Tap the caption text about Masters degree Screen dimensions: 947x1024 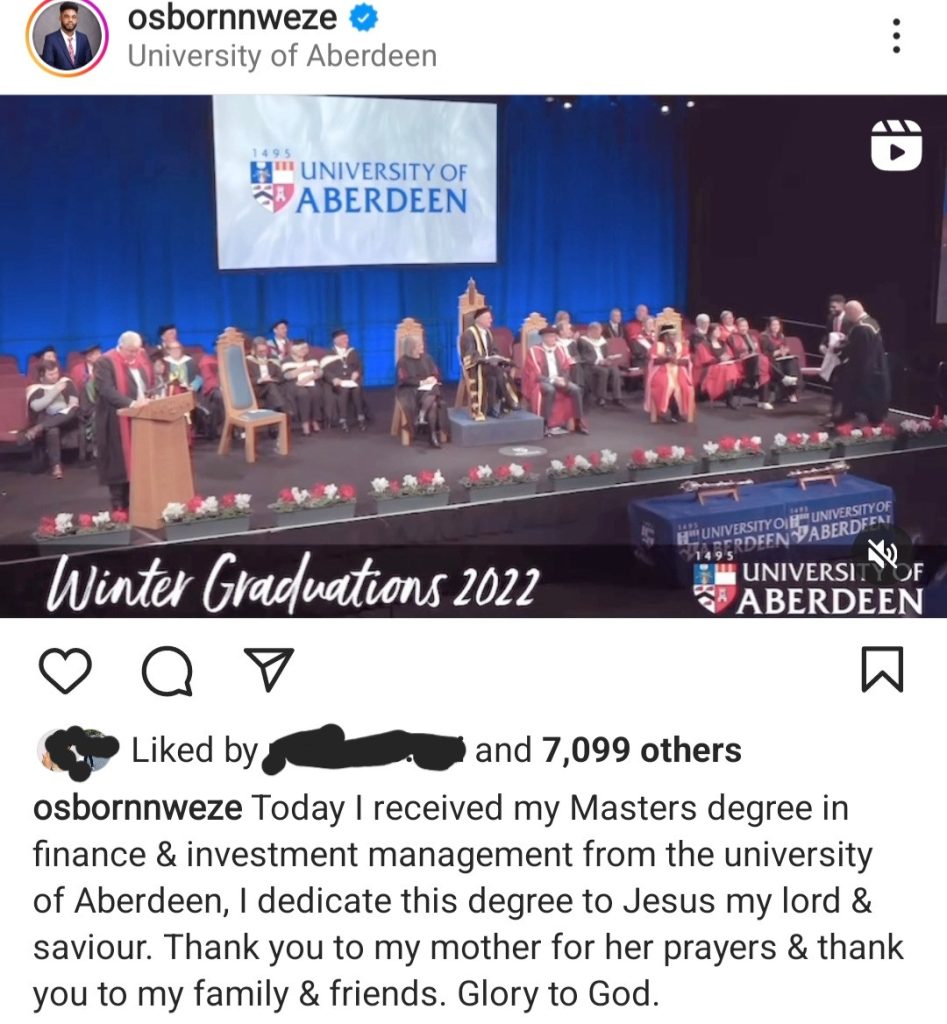click(x=468, y=901)
